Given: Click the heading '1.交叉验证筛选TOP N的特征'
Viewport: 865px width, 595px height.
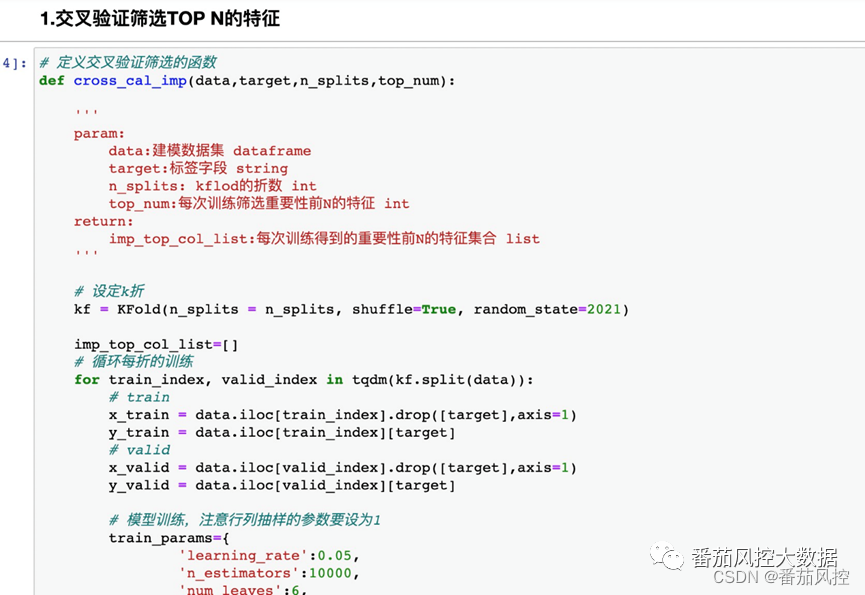Looking at the screenshot, I should tap(159, 19).
